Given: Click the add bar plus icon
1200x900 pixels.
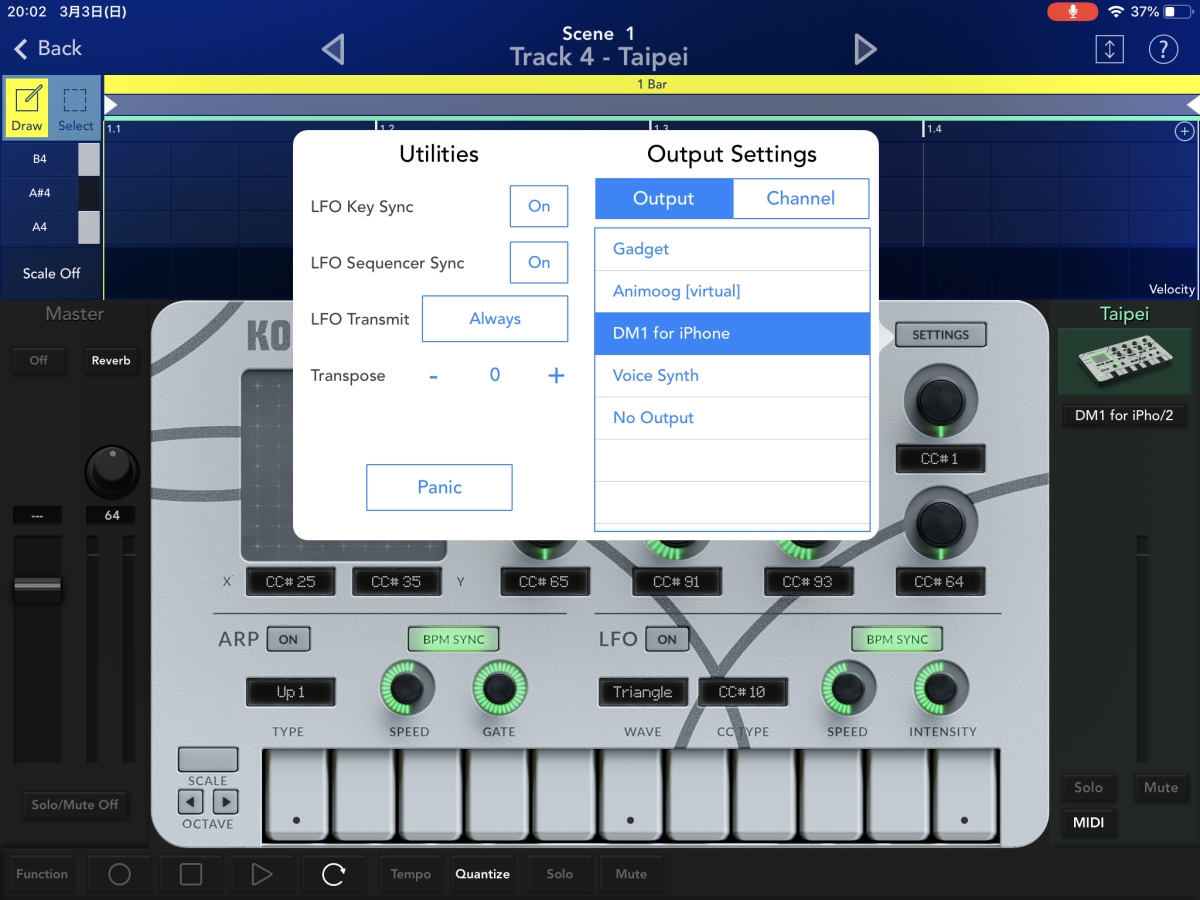Looking at the screenshot, I should [x=1184, y=131].
